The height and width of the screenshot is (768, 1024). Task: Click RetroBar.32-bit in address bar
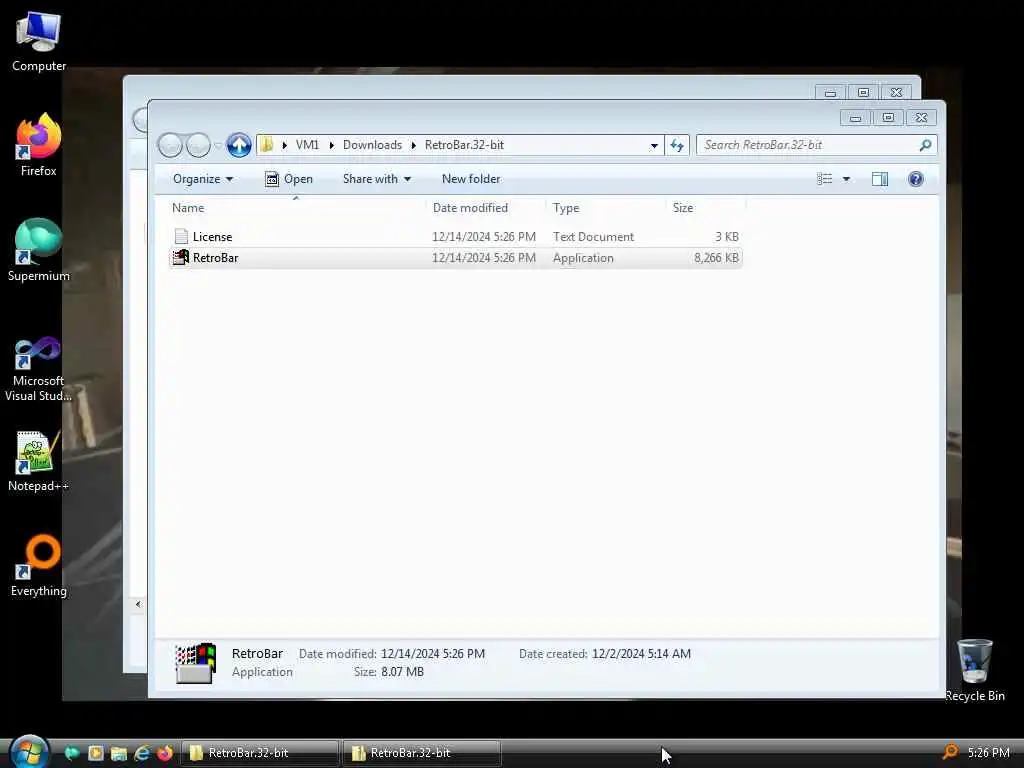464,145
